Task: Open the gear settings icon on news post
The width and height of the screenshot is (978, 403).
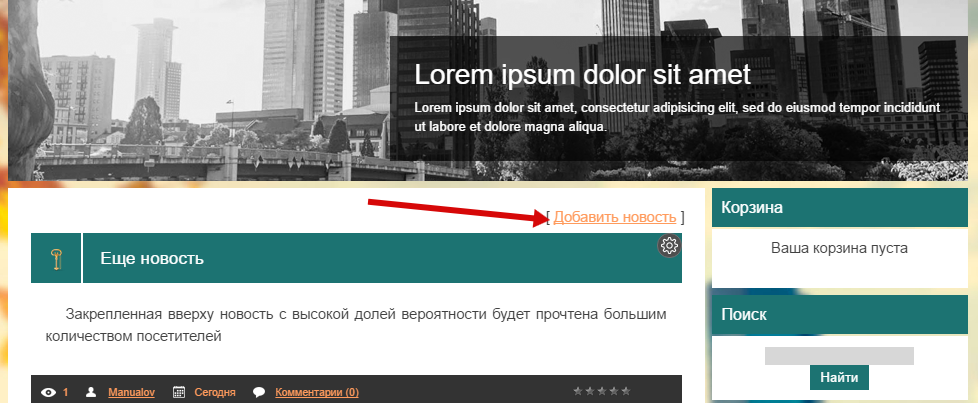Action: click(x=669, y=246)
